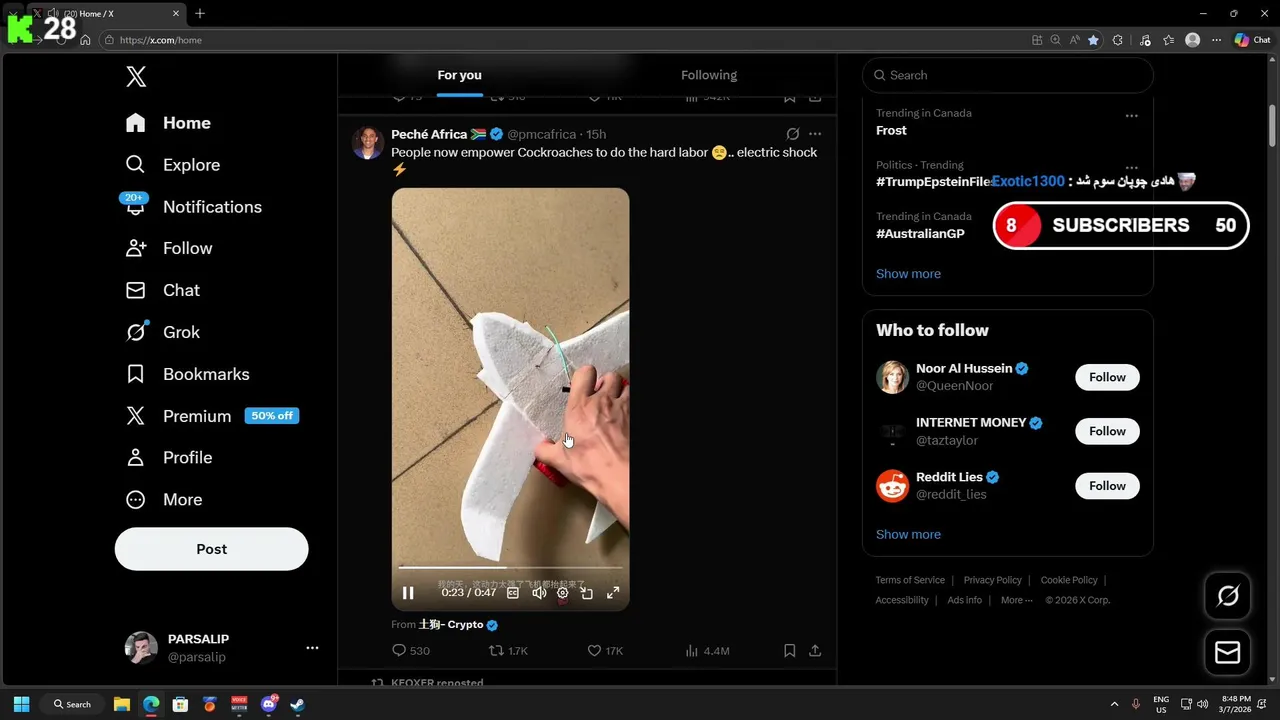Switch to the Following tab
This screenshot has height=720, width=1280.
(x=709, y=75)
